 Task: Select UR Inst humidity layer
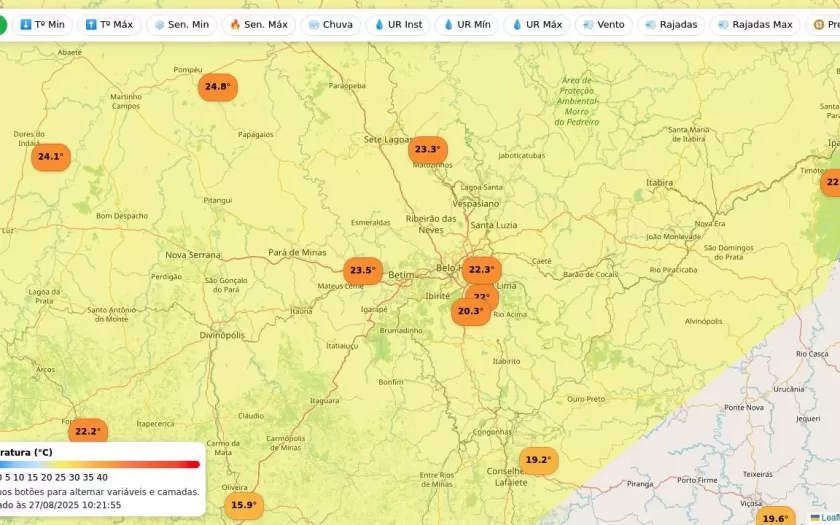398,24
